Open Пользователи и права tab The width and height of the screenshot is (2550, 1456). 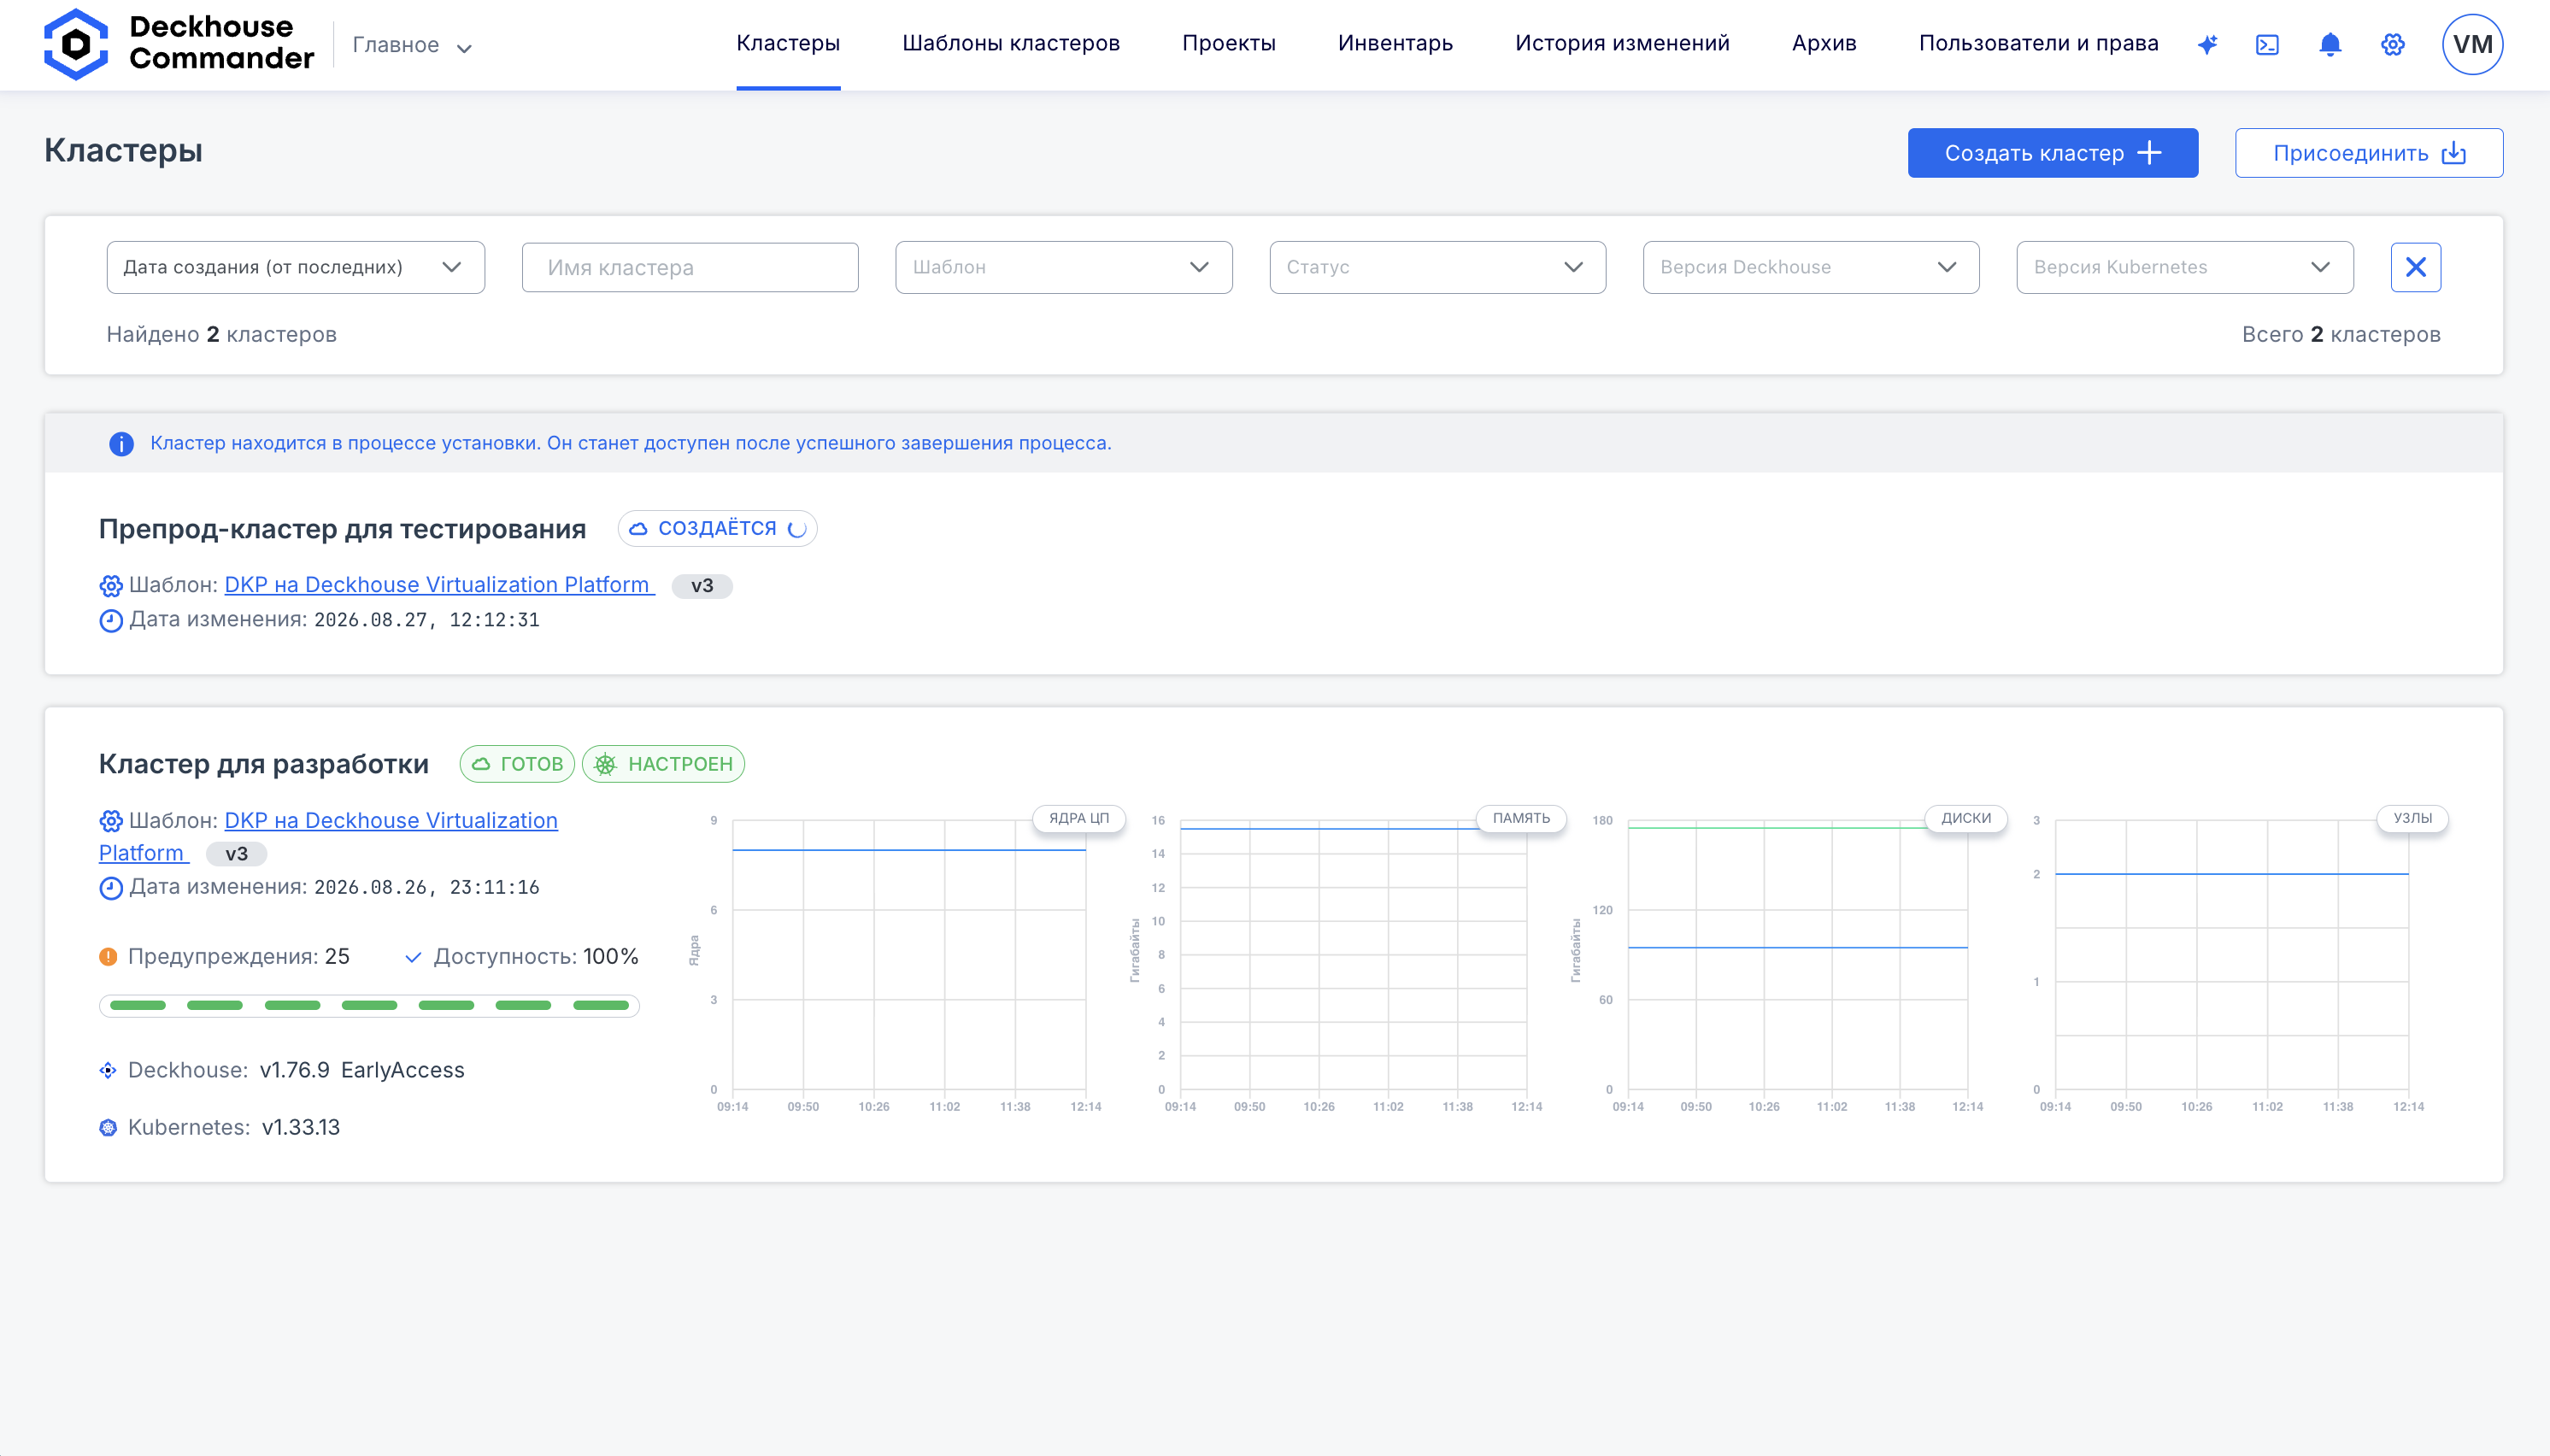2038,44
